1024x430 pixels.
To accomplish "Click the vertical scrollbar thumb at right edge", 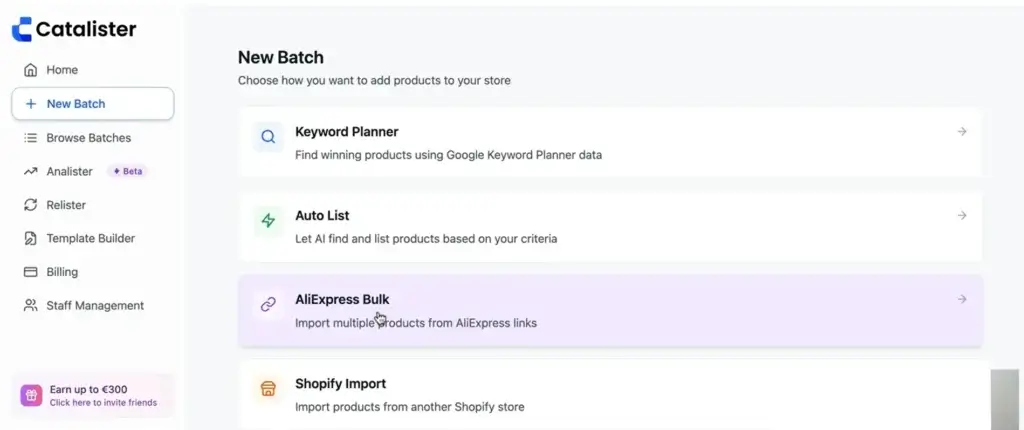I will pos(1004,399).
